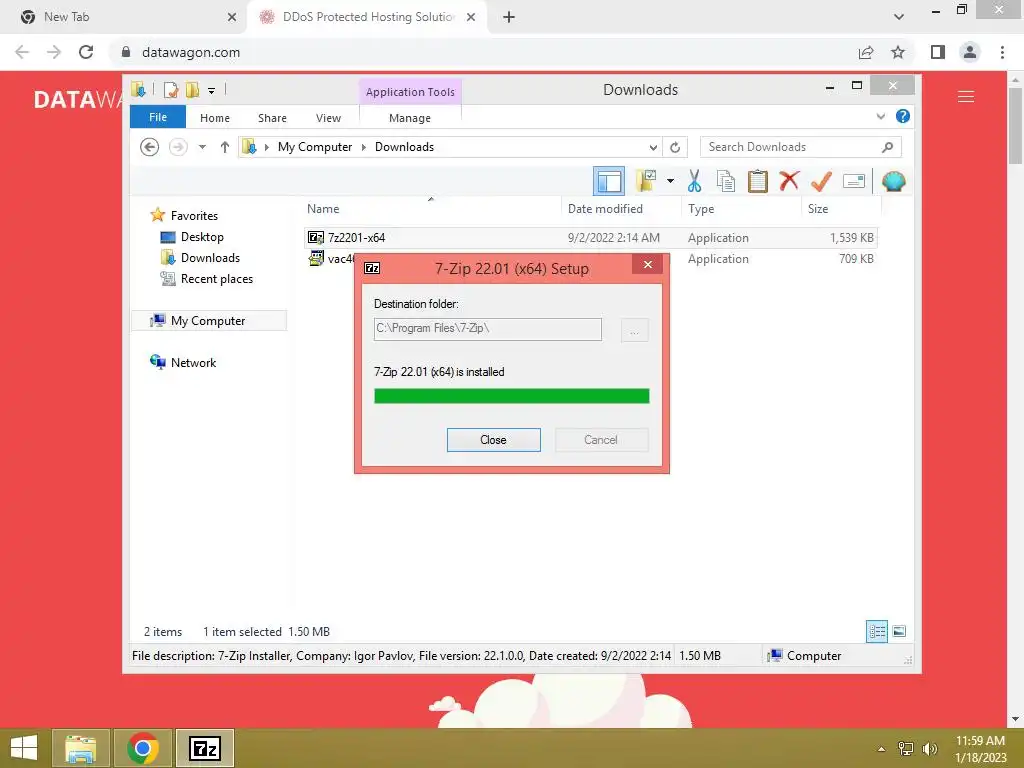Close the 7-Zip Setup dialog with X
The width and height of the screenshot is (1024, 768).
coord(648,264)
